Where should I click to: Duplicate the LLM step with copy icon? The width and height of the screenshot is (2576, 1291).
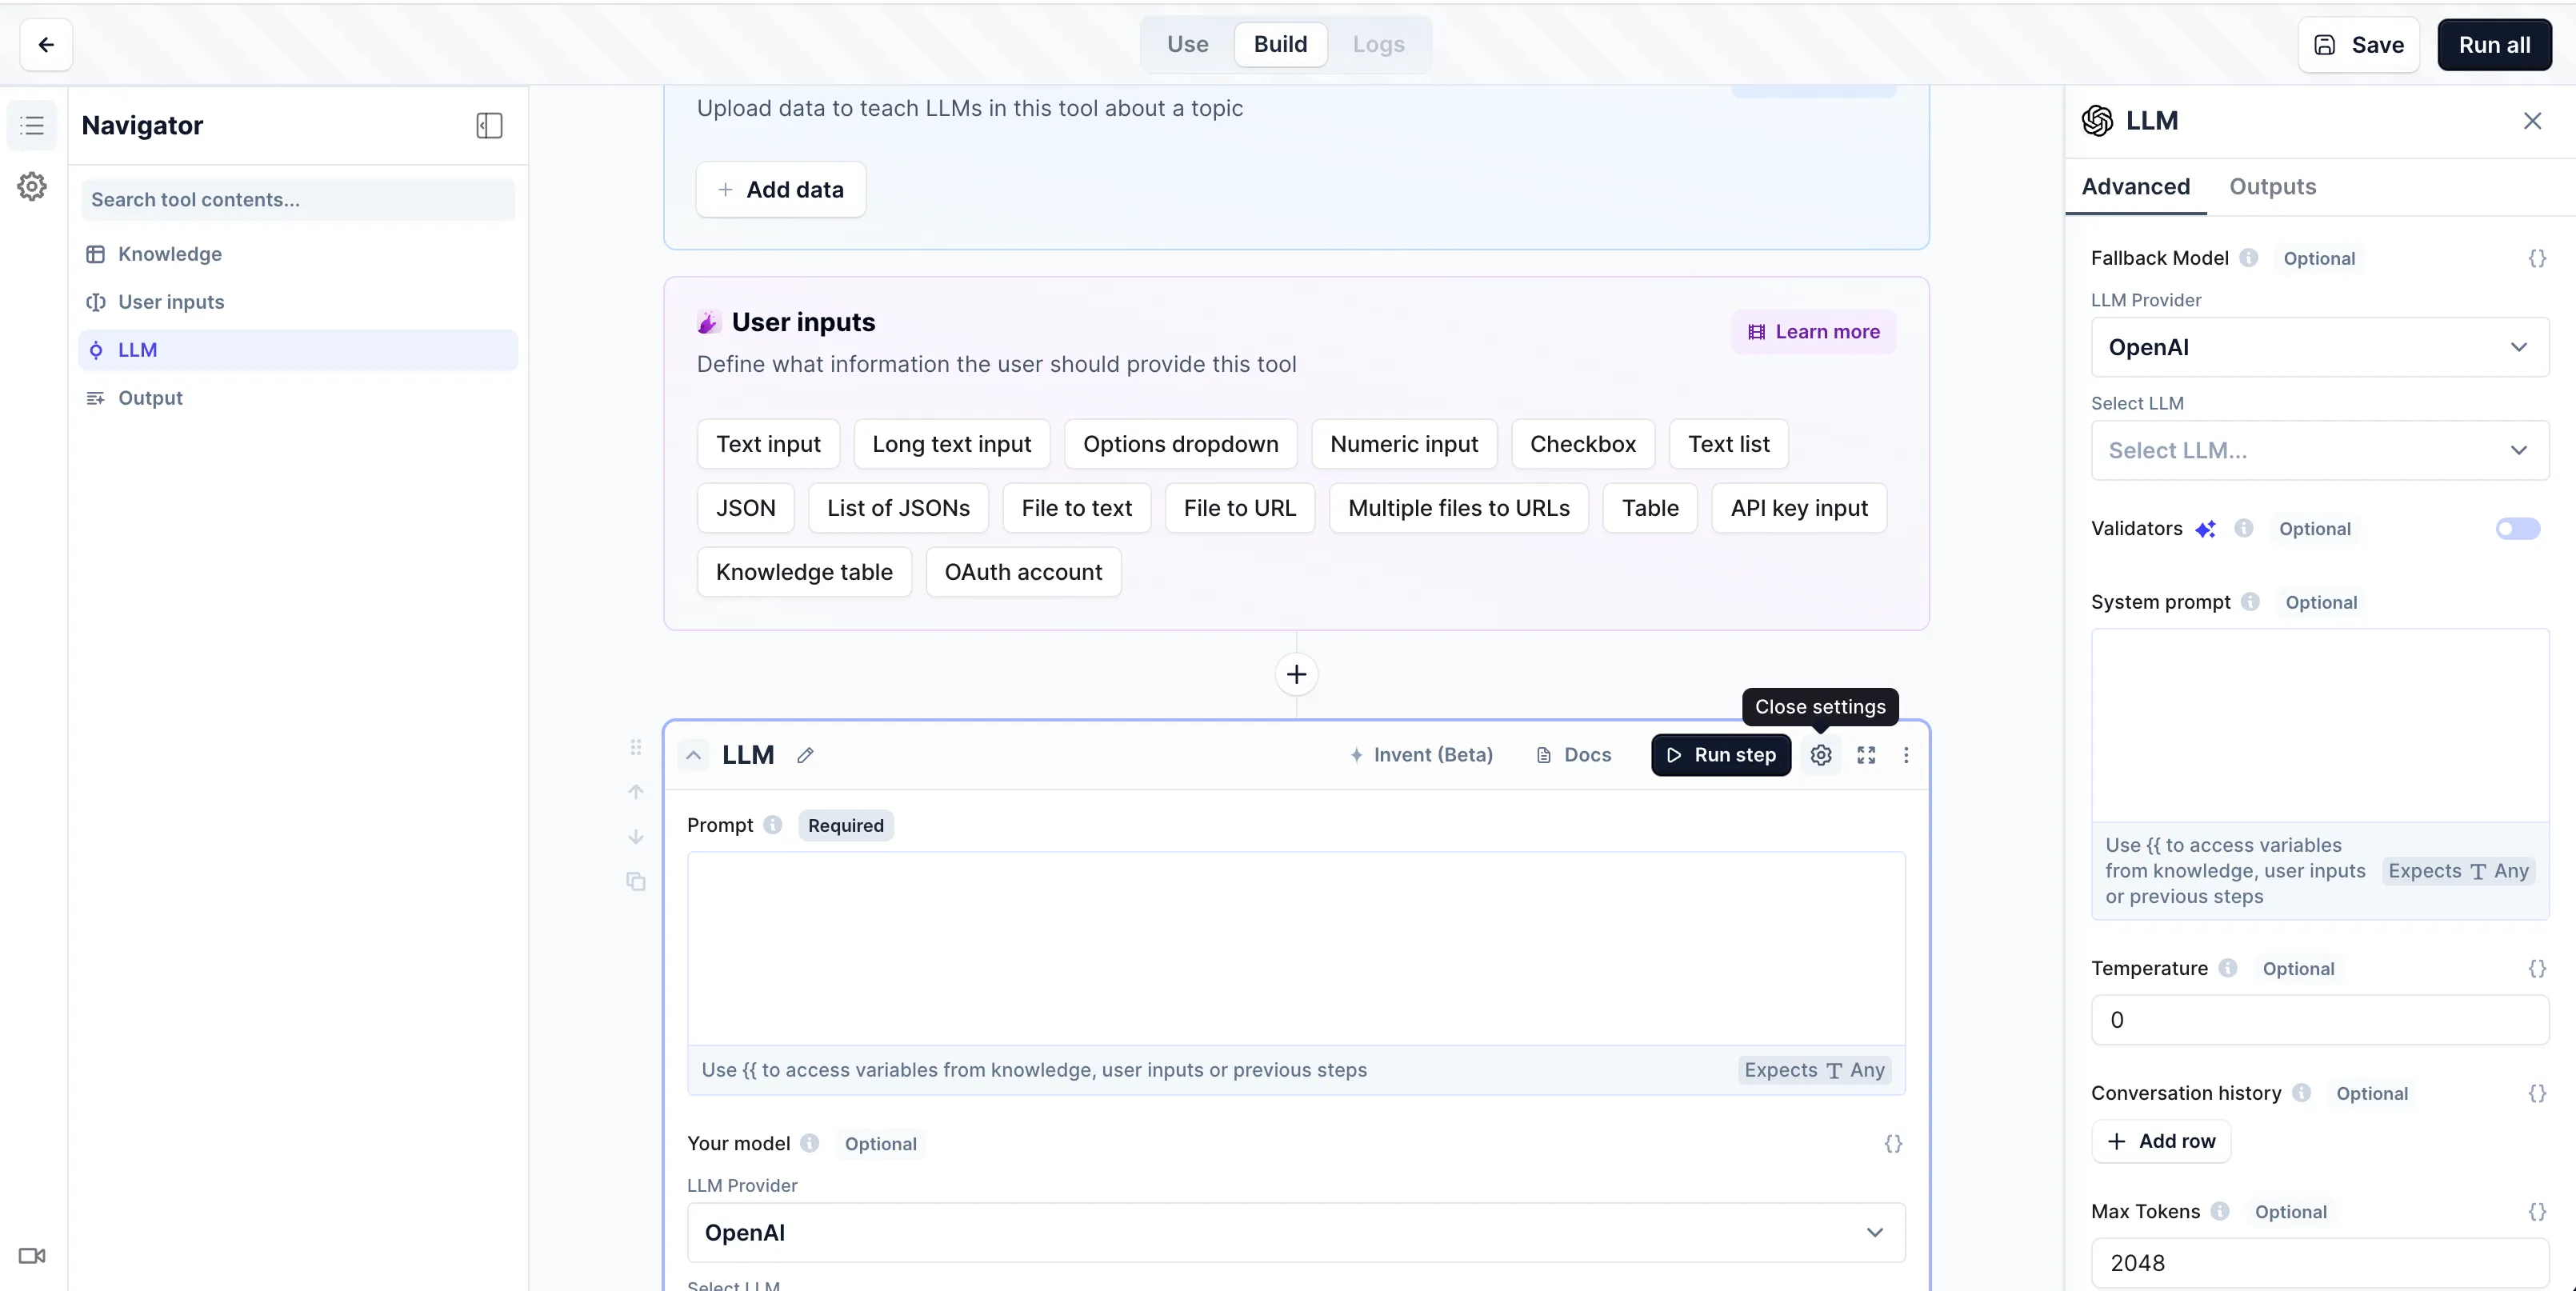coord(636,881)
